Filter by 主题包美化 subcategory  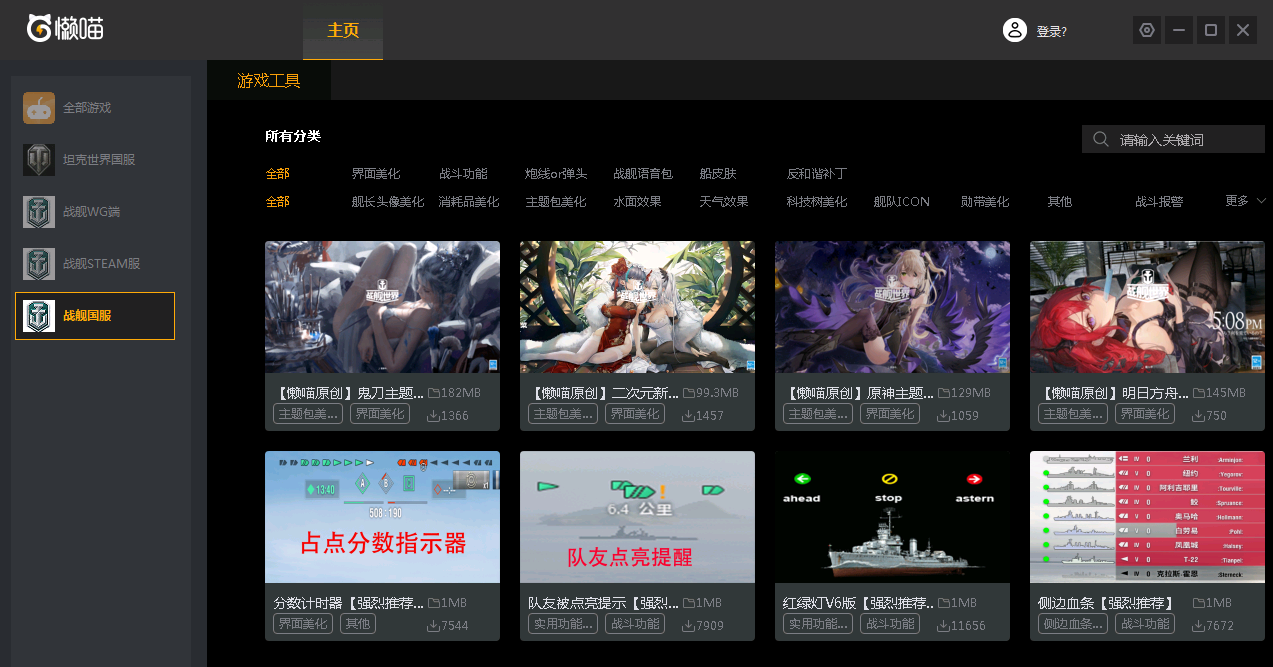[x=556, y=202]
